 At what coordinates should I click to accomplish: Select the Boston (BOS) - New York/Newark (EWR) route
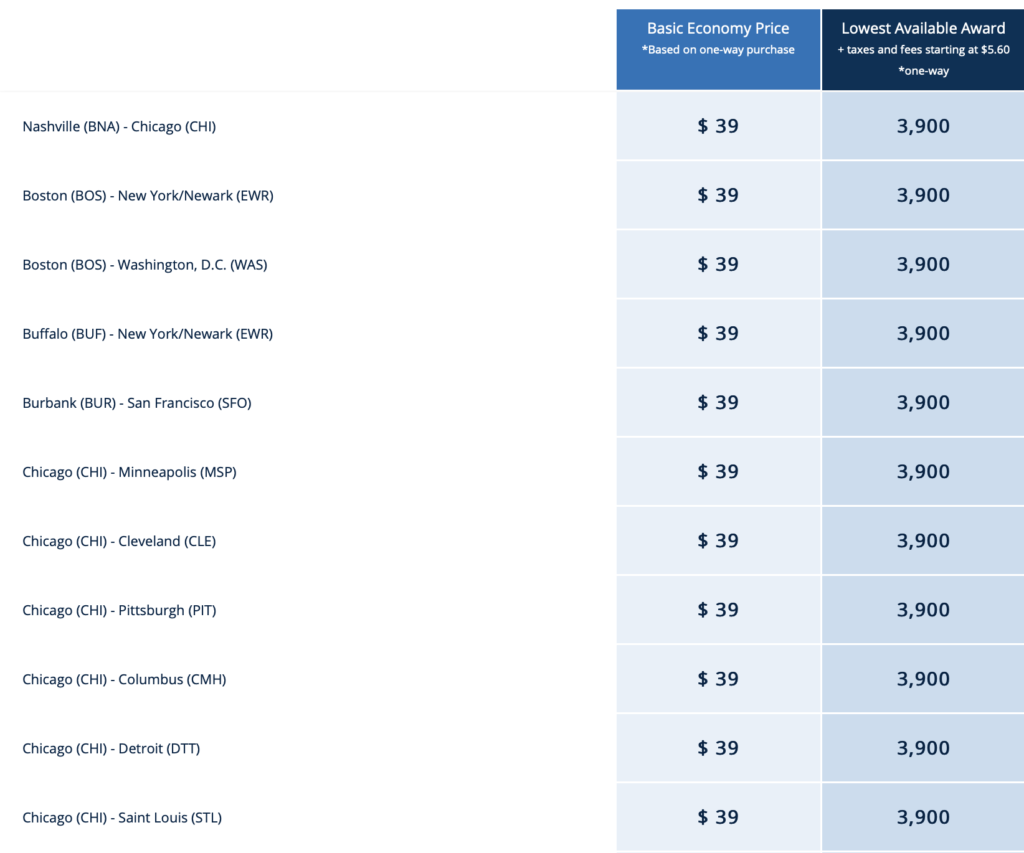coord(147,195)
